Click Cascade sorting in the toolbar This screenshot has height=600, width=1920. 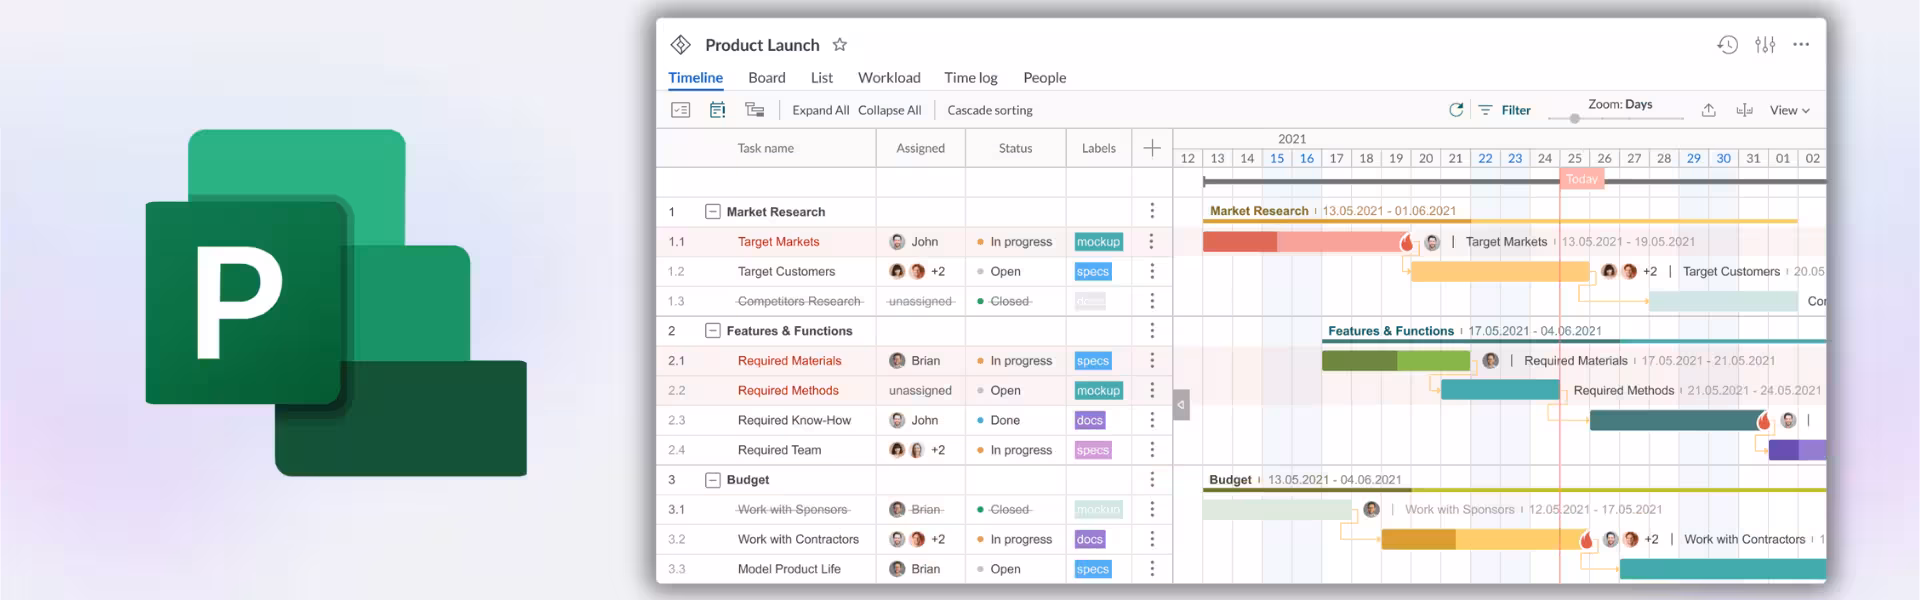990,110
